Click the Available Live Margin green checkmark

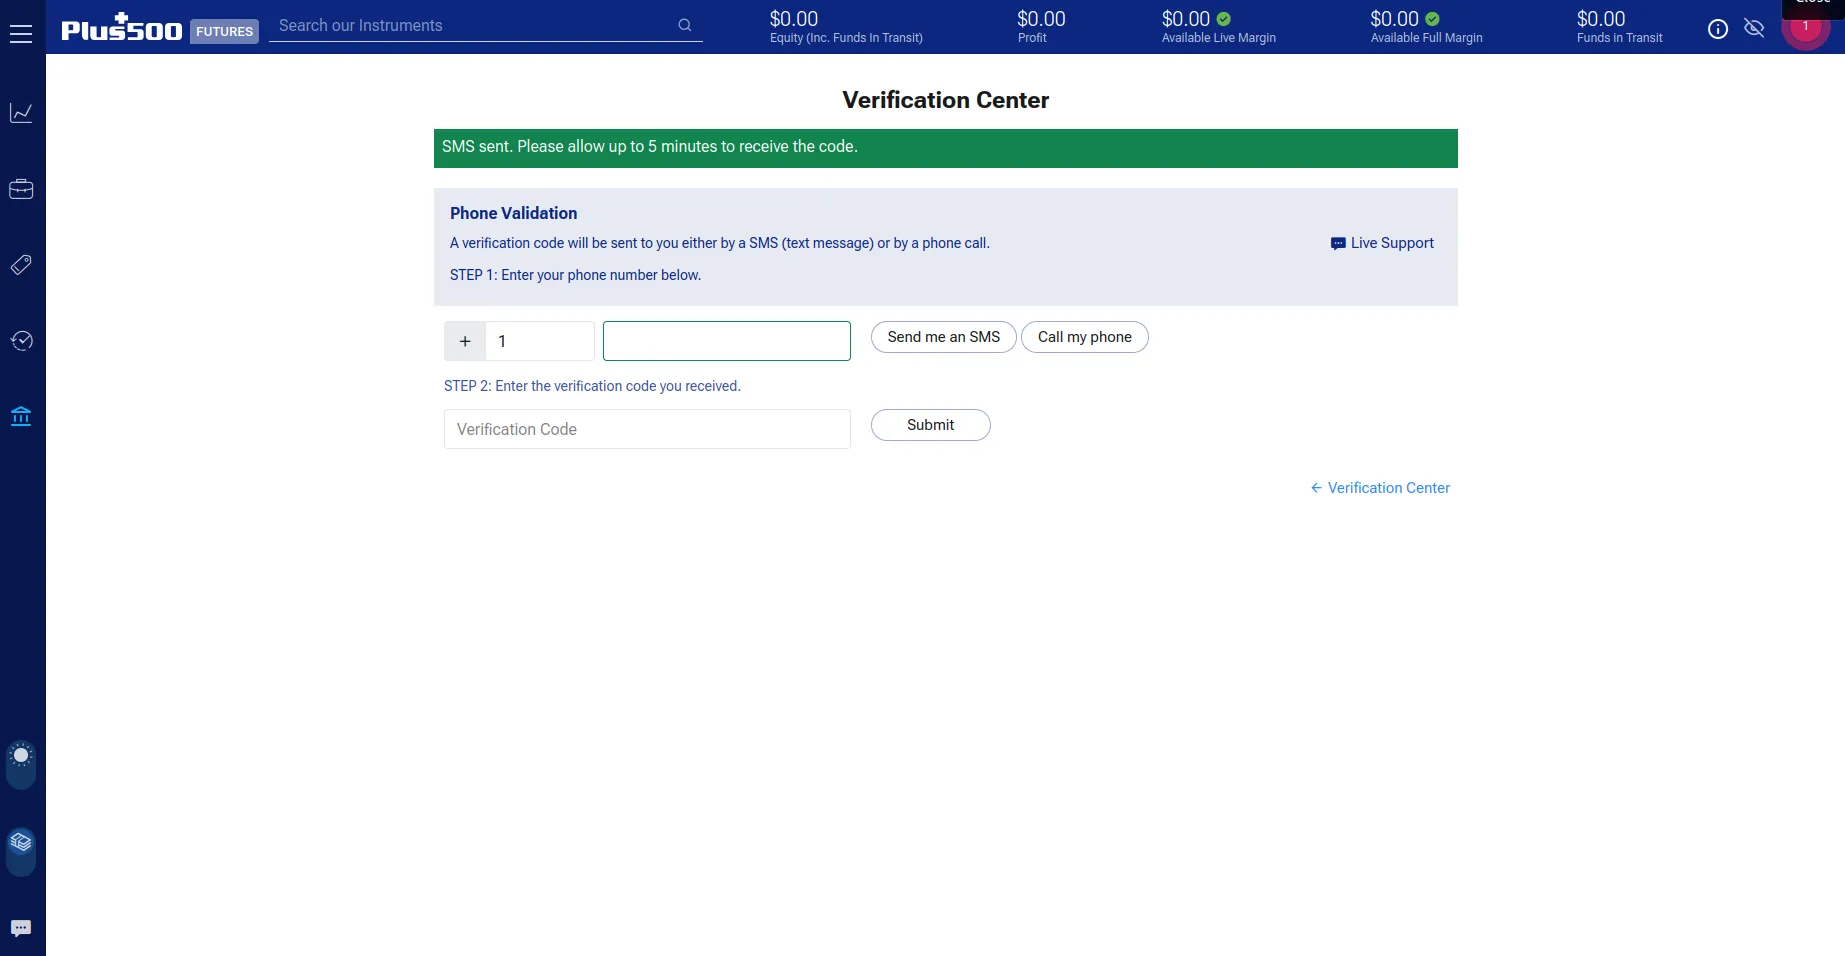coord(1224,19)
